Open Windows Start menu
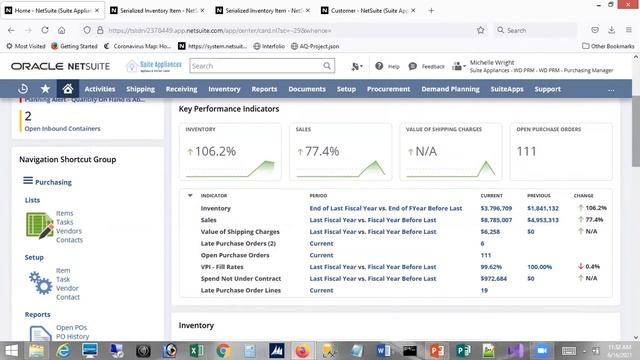Viewport: 640px width, 360px height. click(11, 351)
